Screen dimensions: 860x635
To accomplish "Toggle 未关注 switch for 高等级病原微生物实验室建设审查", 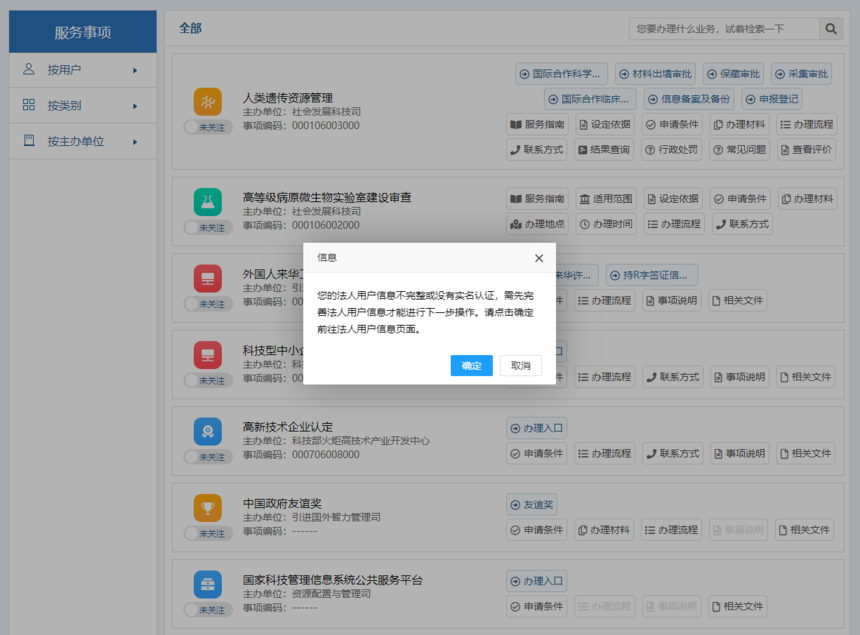I will (208, 228).
